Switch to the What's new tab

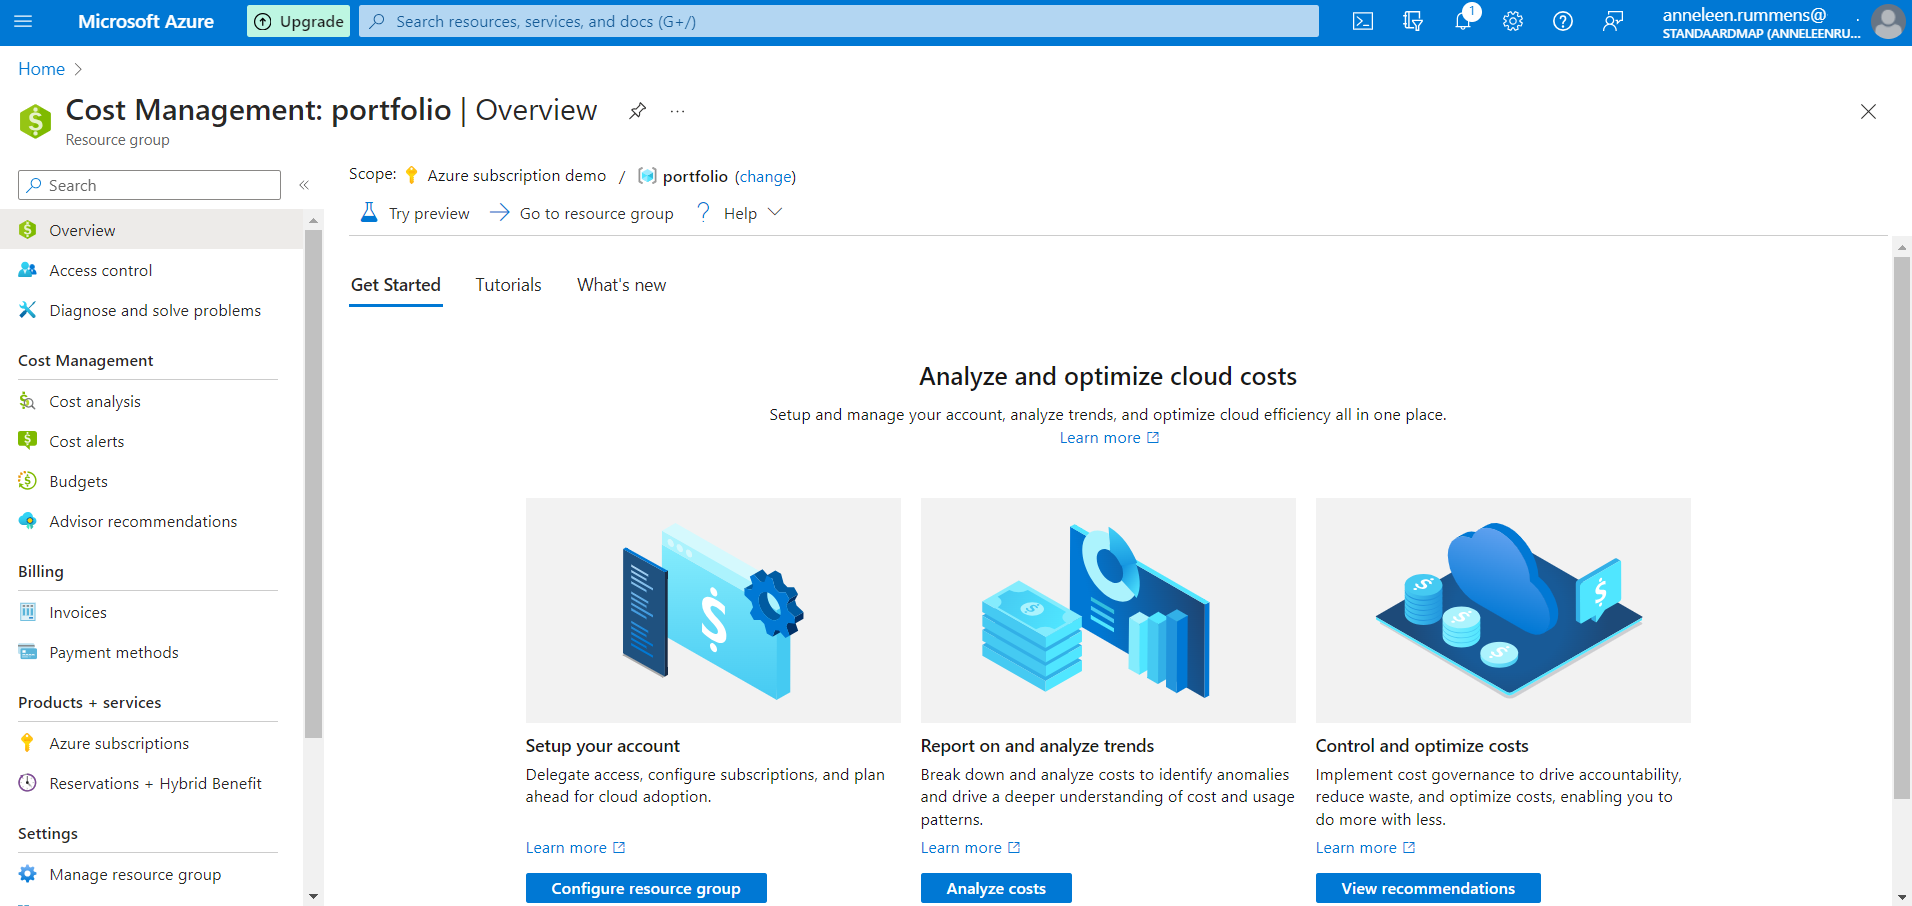click(x=621, y=285)
